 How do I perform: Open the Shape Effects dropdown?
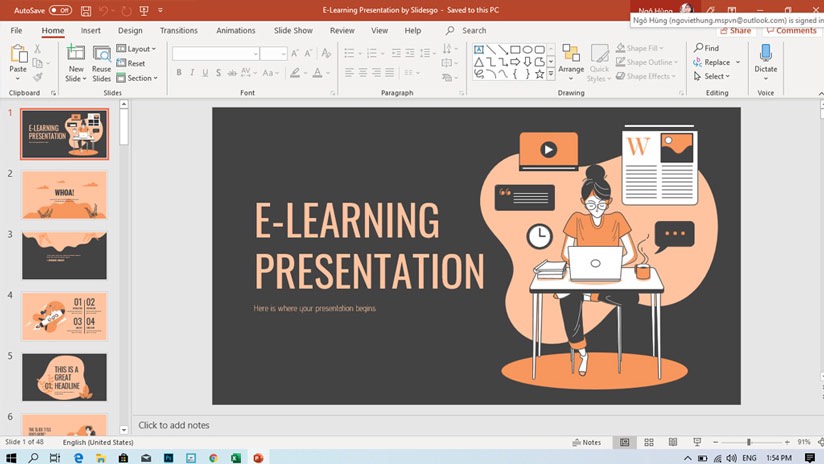pos(646,76)
